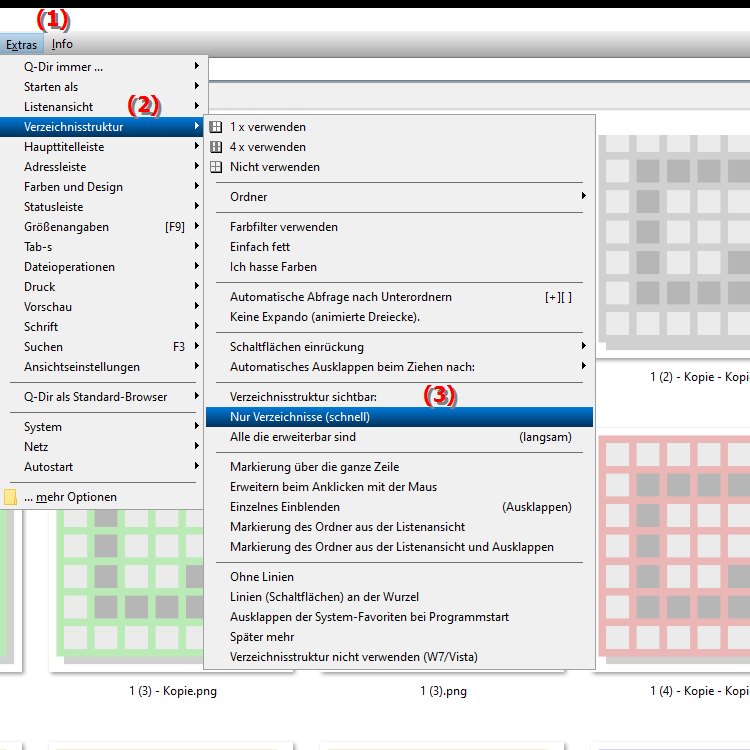This screenshot has height=750, width=750.
Task: Open 'Farben und Design' submenu
Action: tap(103, 187)
